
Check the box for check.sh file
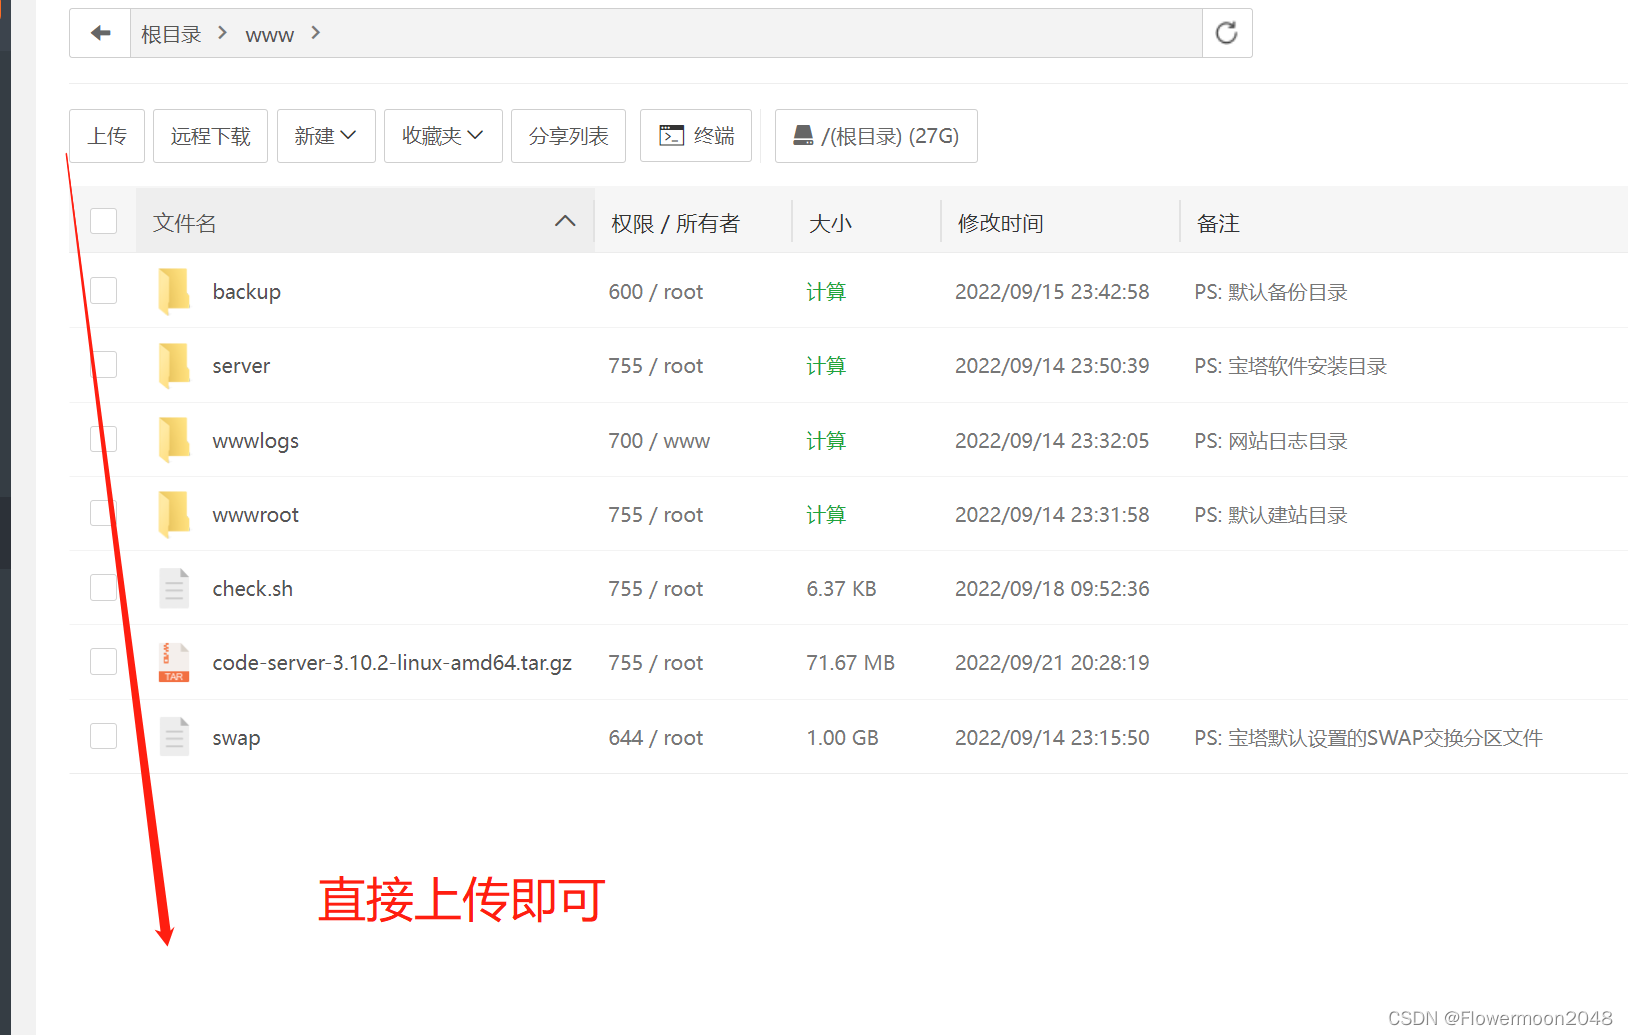pos(104,588)
